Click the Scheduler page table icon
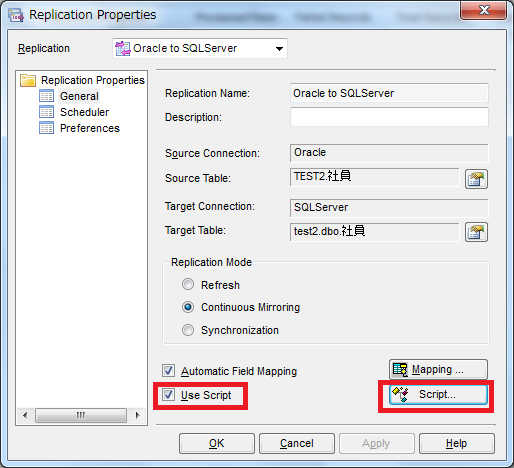Image resolution: width=514 pixels, height=468 pixels. (46, 112)
